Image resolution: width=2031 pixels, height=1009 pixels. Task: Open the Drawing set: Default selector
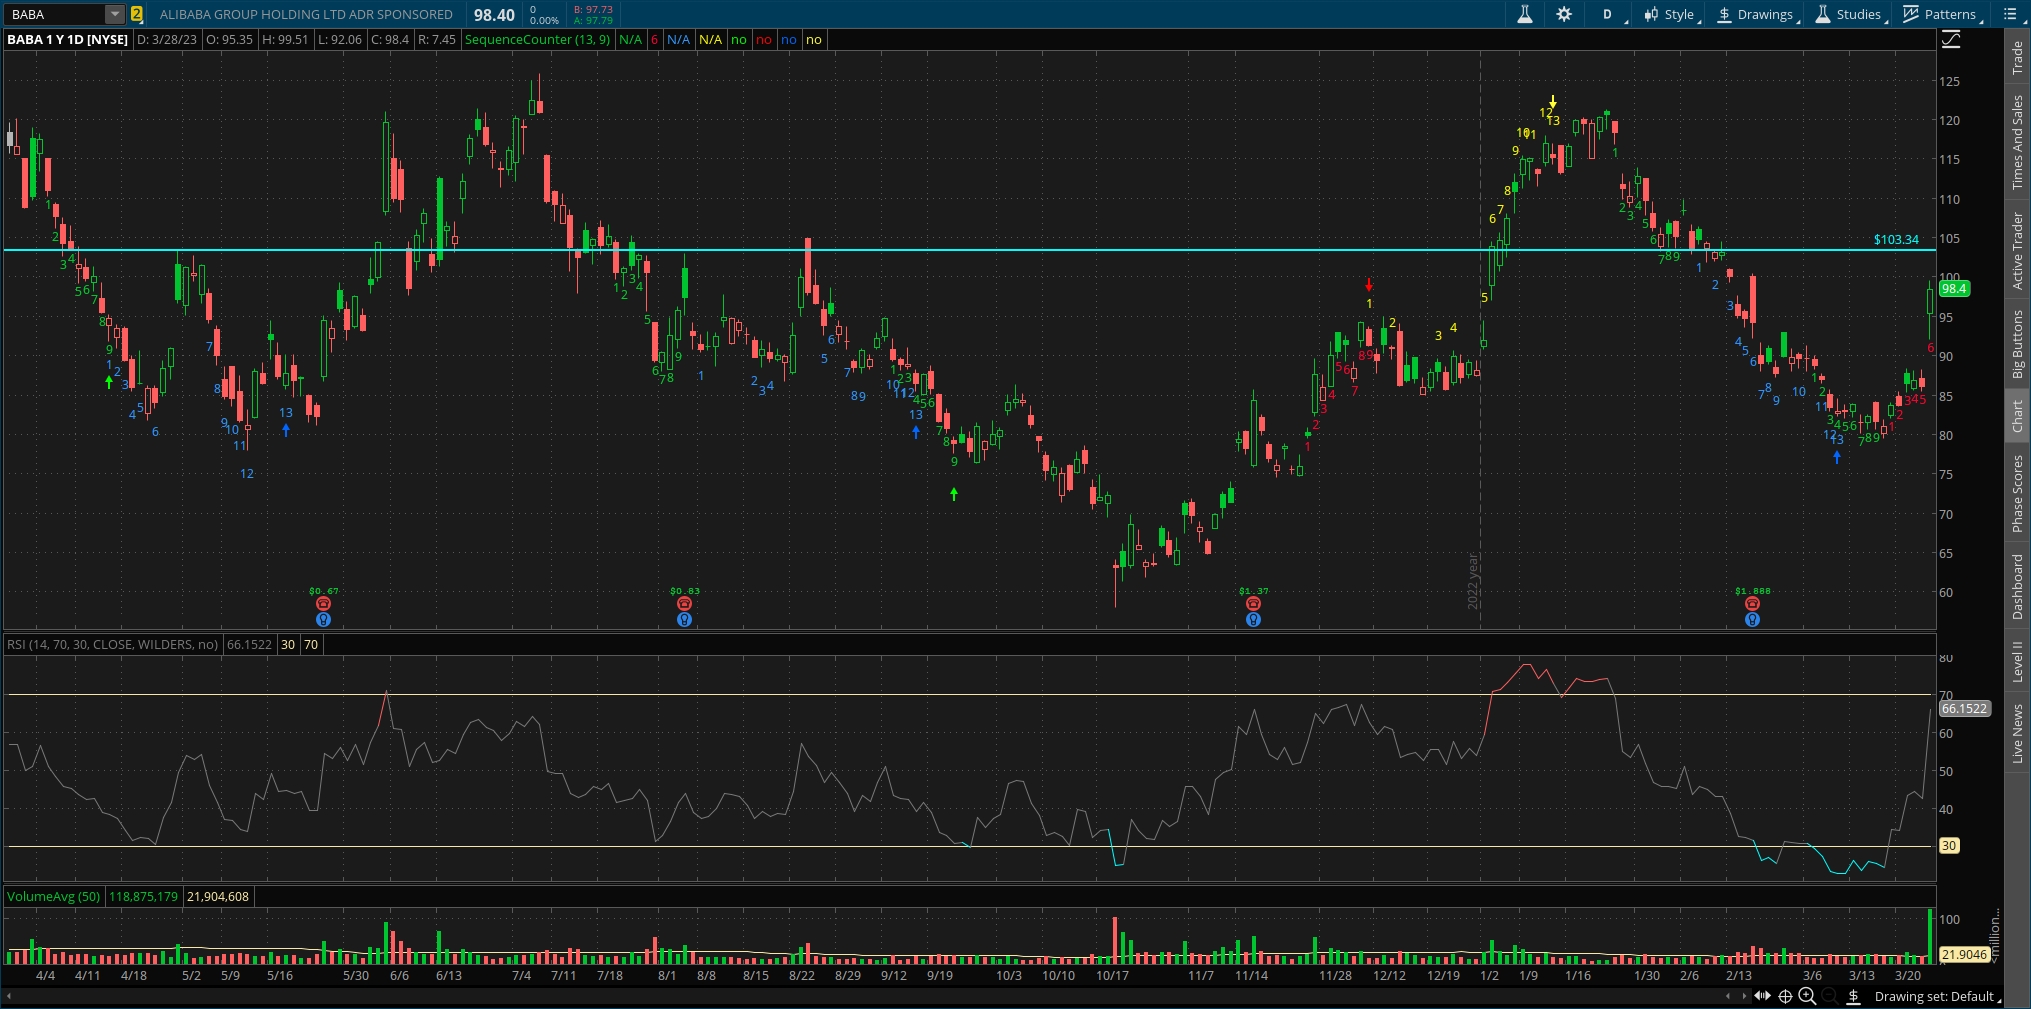coord(1937,996)
